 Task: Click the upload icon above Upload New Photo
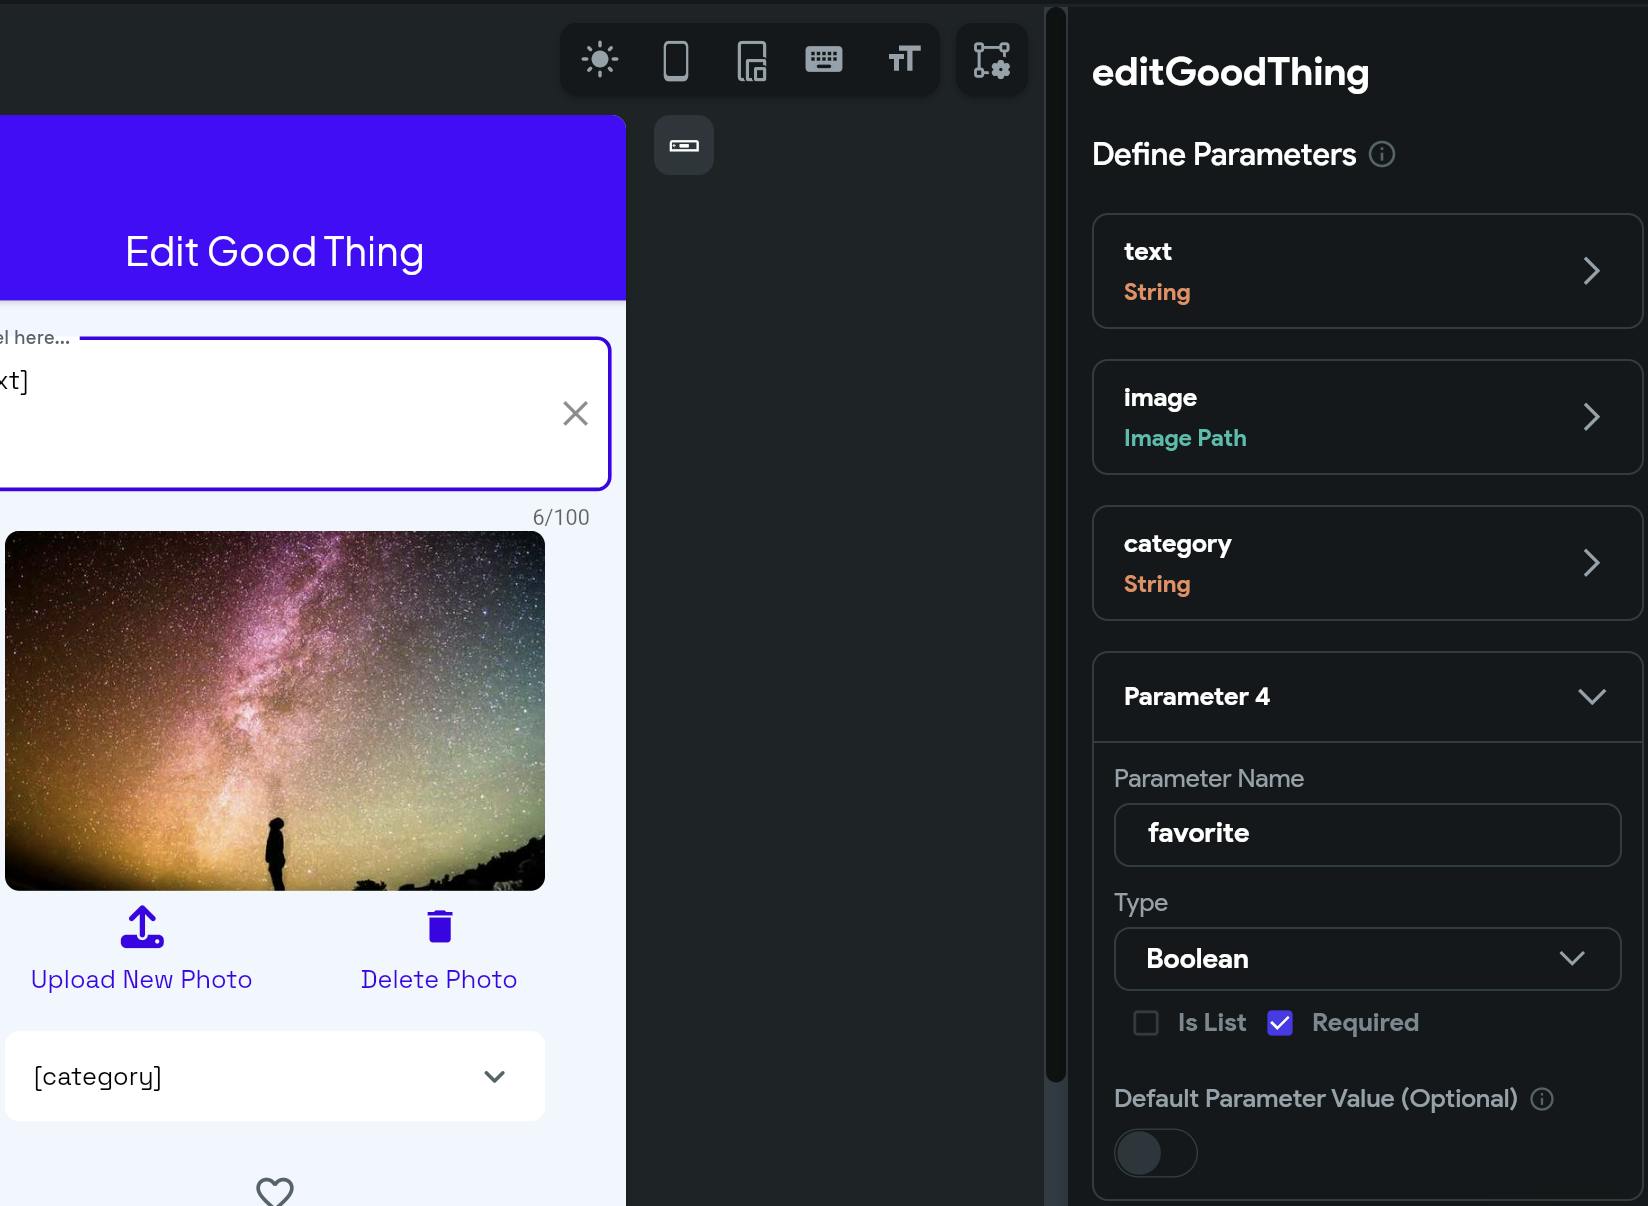[x=142, y=927]
